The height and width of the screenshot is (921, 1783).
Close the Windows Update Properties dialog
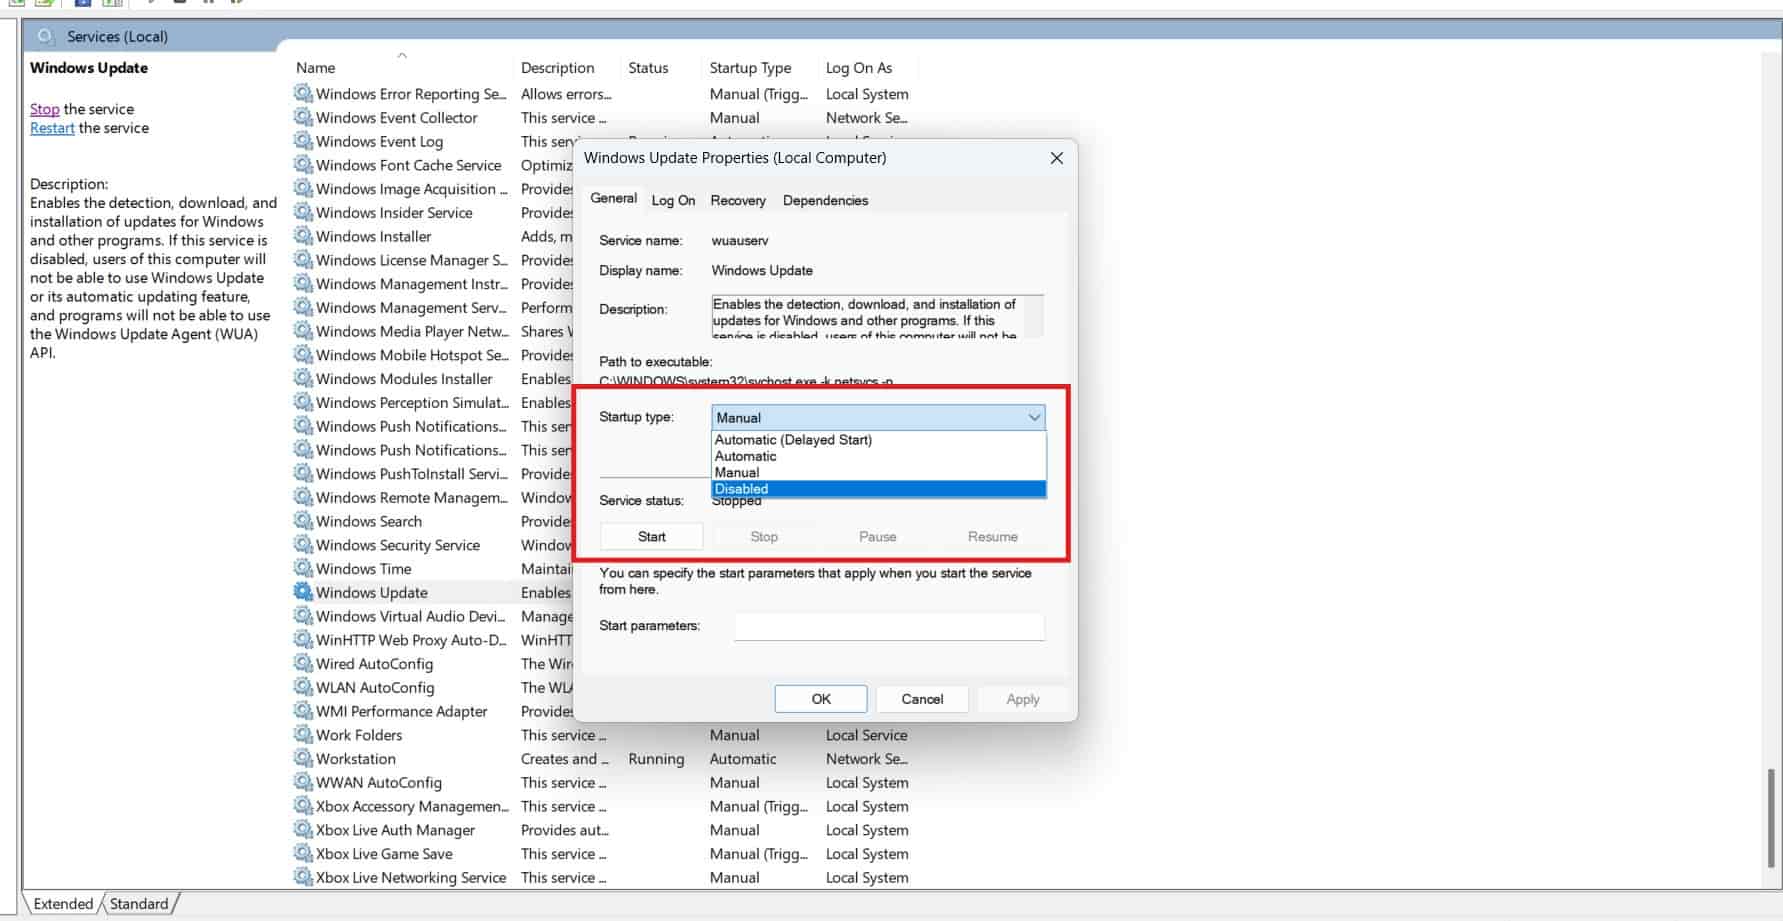click(x=1056, y=158)
